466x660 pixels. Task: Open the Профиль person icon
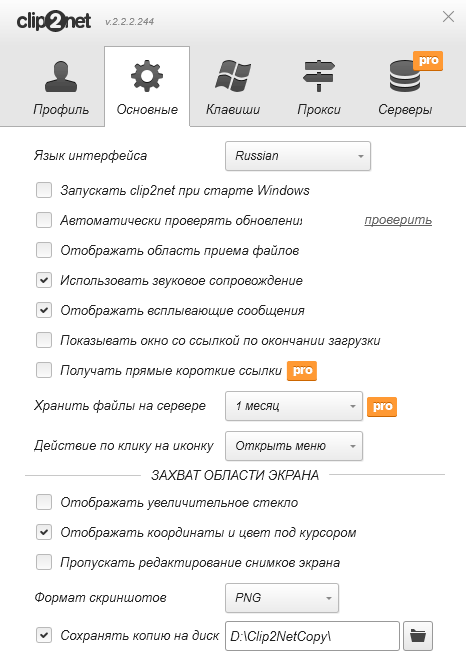point(61,77)
